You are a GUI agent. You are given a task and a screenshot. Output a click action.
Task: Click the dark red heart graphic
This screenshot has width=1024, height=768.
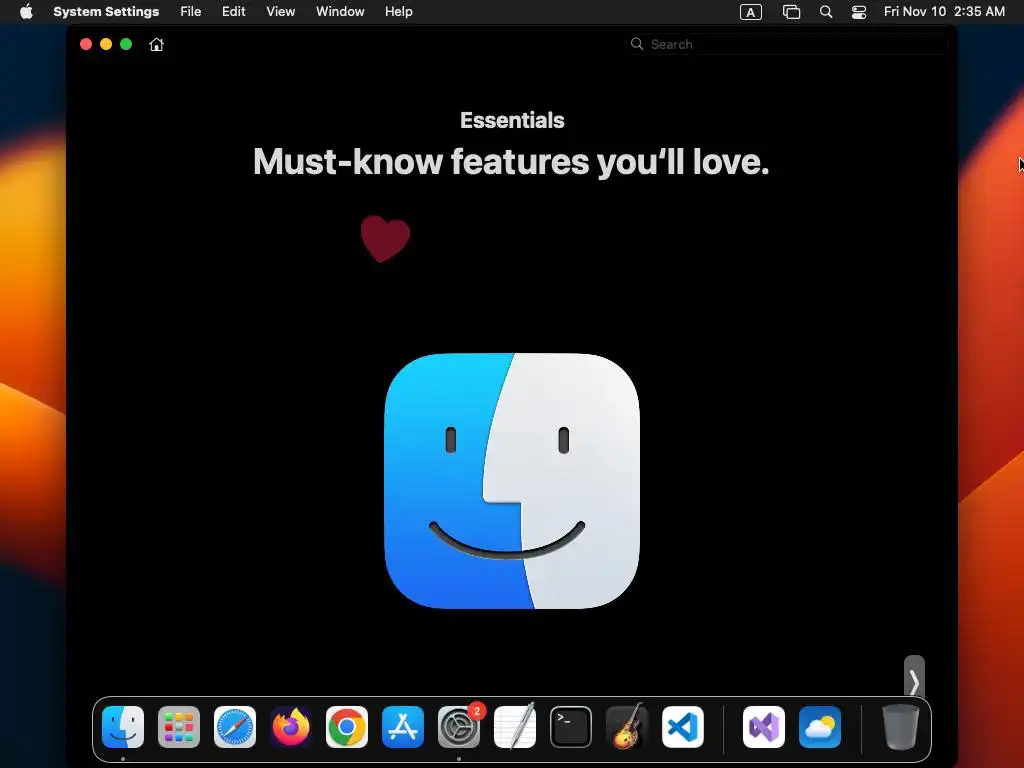point(385,238)
